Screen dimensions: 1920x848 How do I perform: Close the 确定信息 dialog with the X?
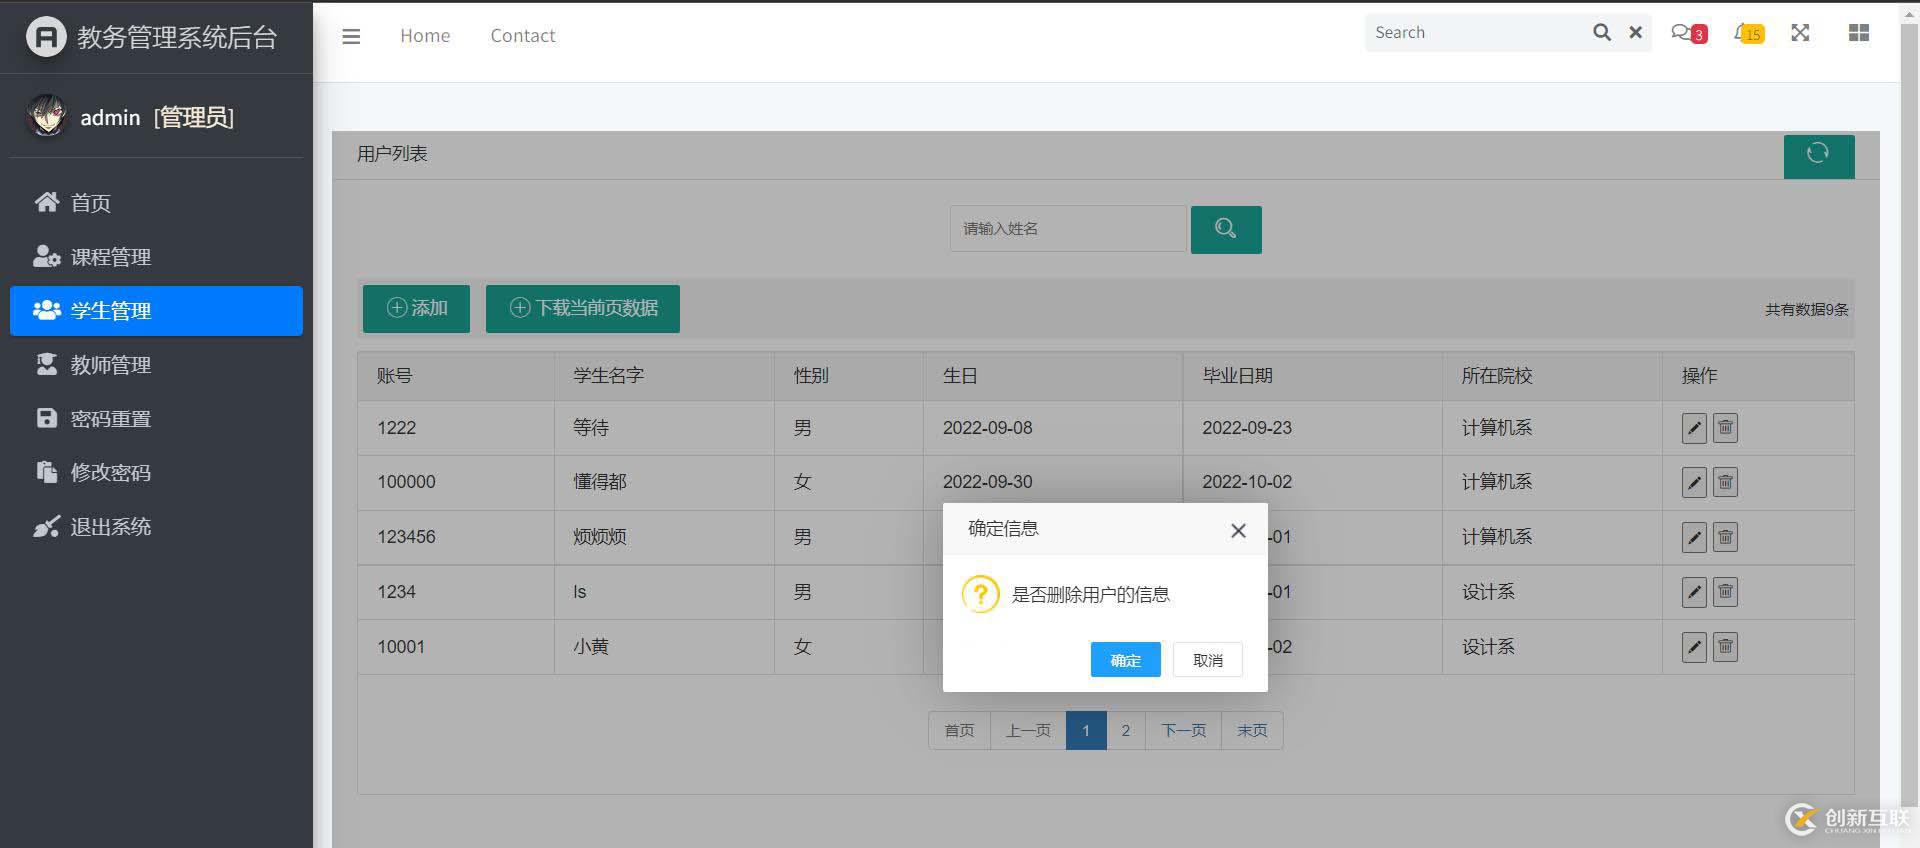point(1238,530)
